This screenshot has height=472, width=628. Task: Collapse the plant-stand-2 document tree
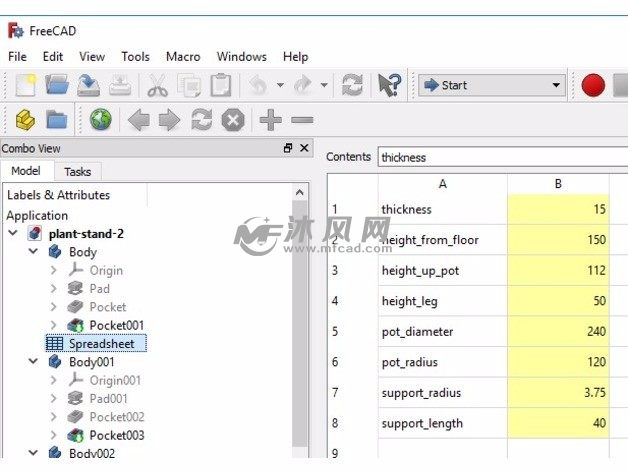(13, 234)
